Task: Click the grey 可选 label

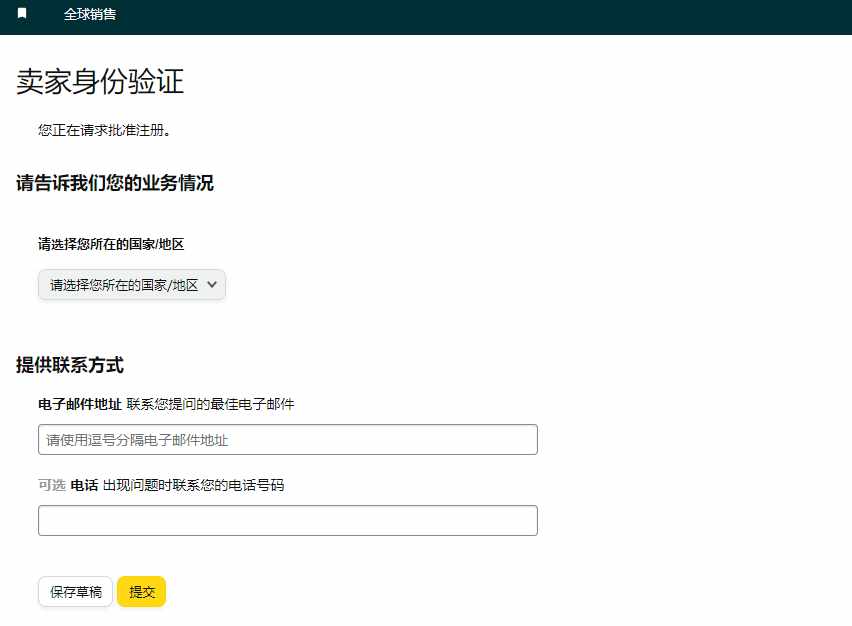Action: [x=52, y=485]
